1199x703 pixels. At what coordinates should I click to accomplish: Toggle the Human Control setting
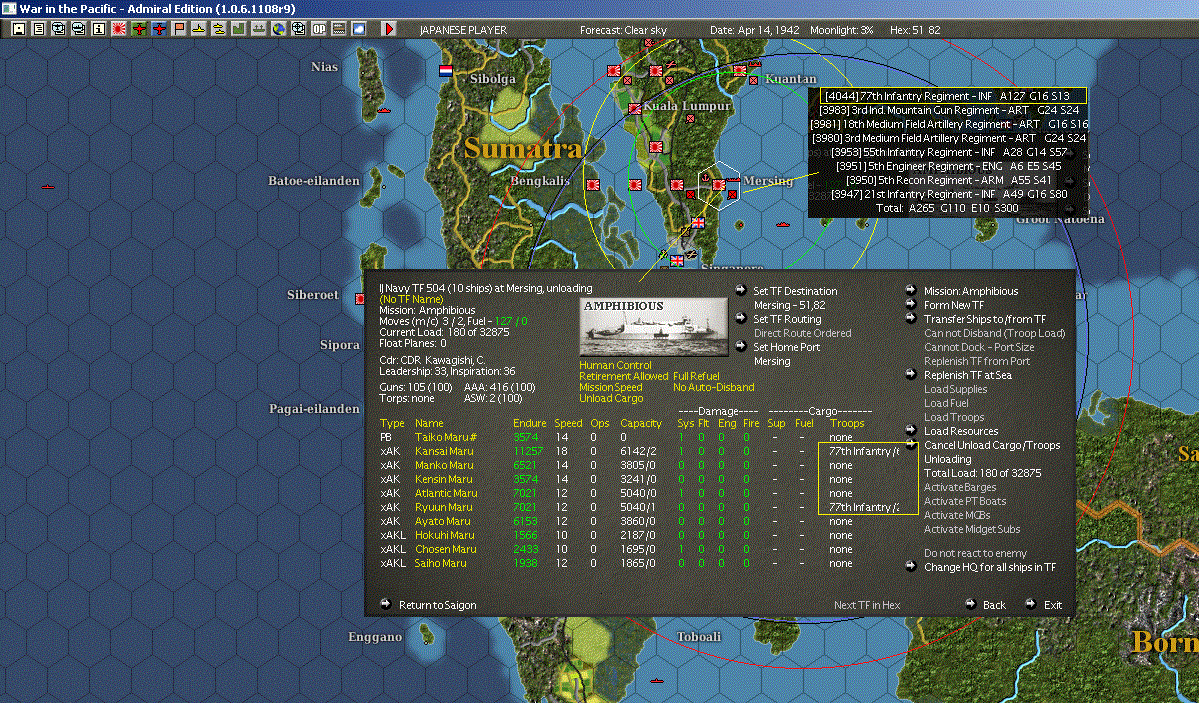click(616, 366)
